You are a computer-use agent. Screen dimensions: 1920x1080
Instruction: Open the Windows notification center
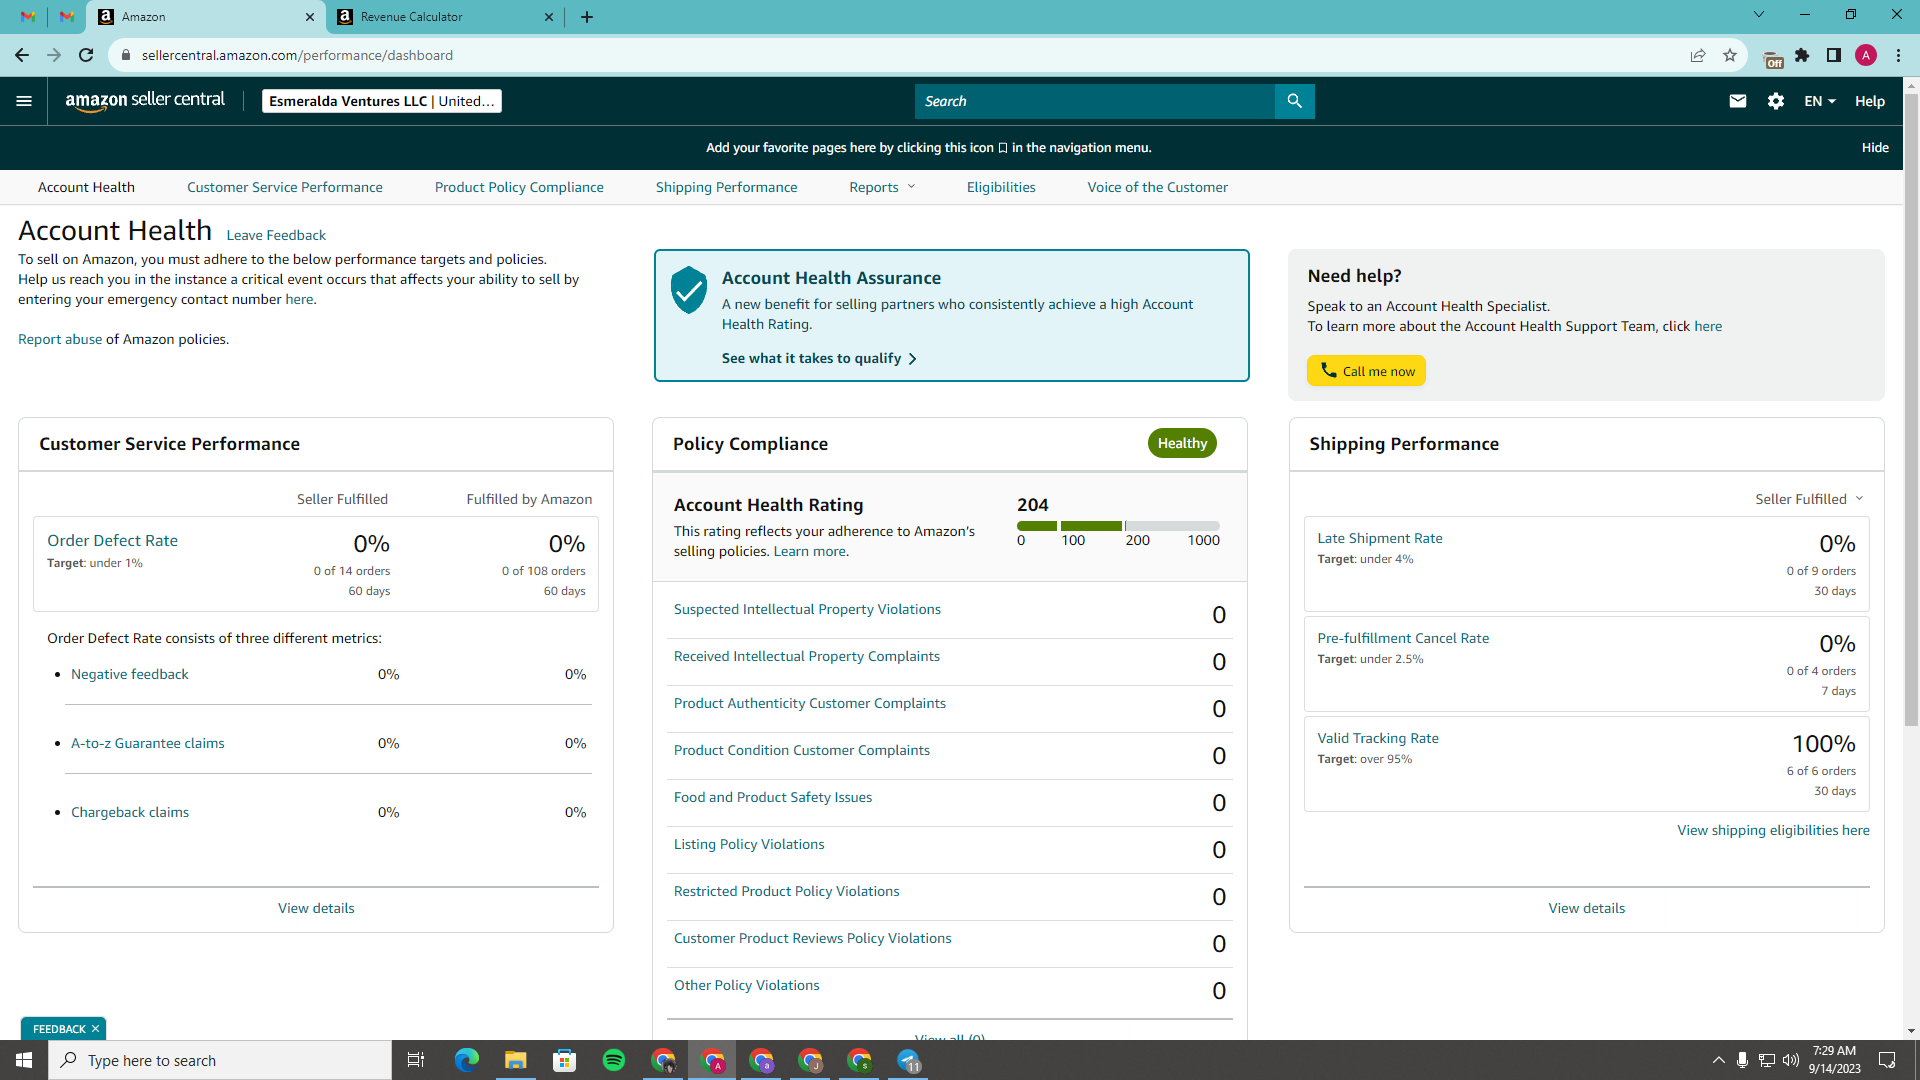click(x=1888, y=1060)
